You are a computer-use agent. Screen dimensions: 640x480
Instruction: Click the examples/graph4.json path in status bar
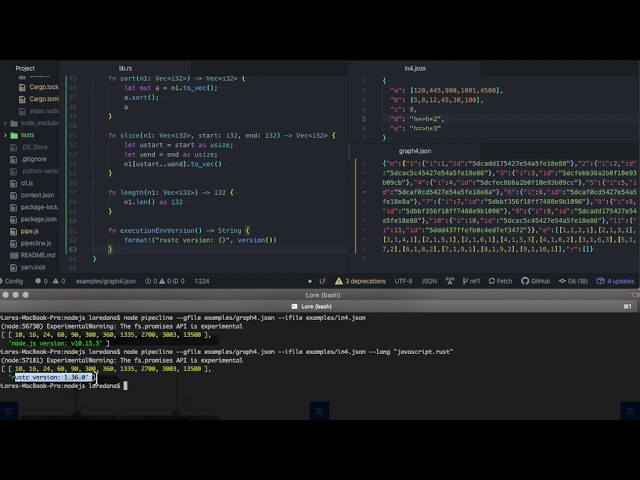click(105, 281)
